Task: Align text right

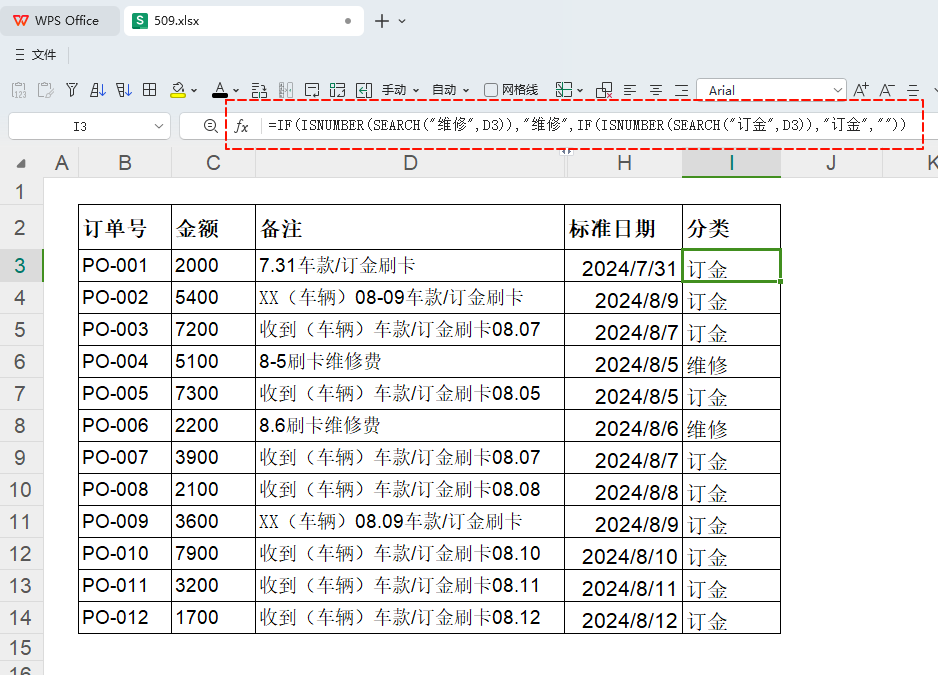Action: click(681, 90)
